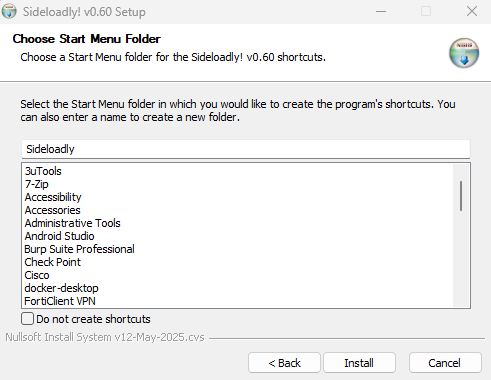Click the Install button
The height and width of the screenshot is (380, 491).
(x=359, y=363)
